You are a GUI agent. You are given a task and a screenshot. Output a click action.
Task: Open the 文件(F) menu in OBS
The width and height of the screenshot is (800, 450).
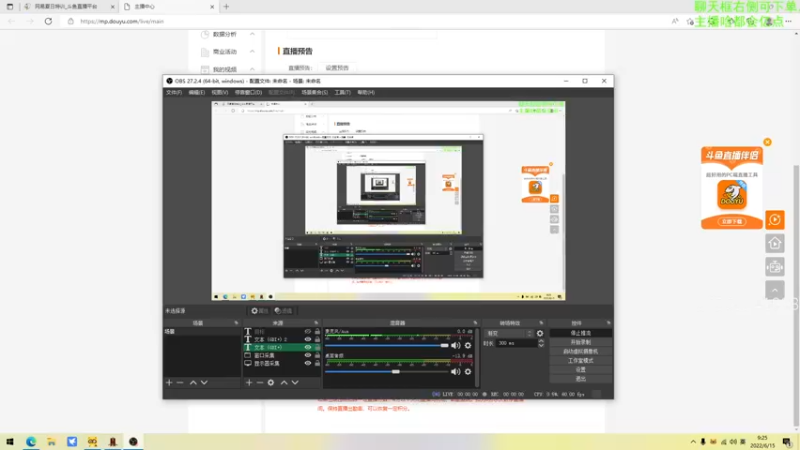click(x=173, y=92)
